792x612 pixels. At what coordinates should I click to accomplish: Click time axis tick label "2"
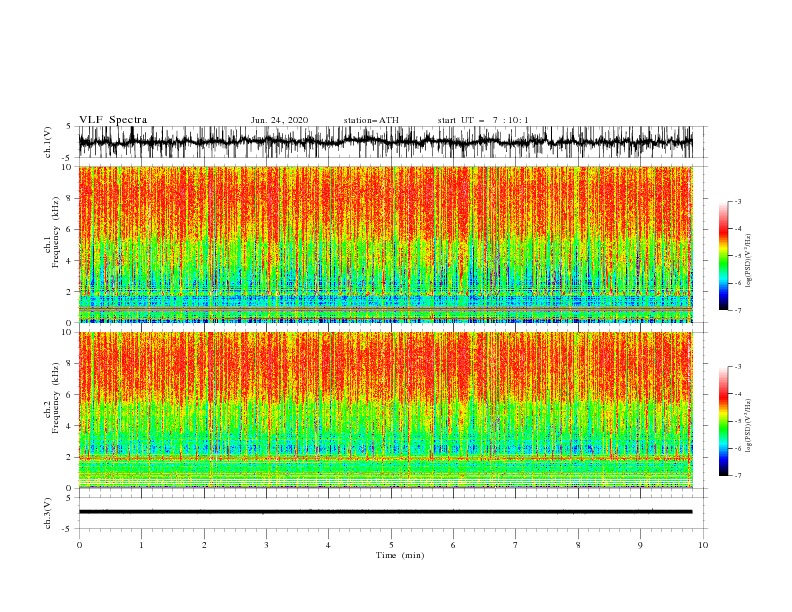204,545
